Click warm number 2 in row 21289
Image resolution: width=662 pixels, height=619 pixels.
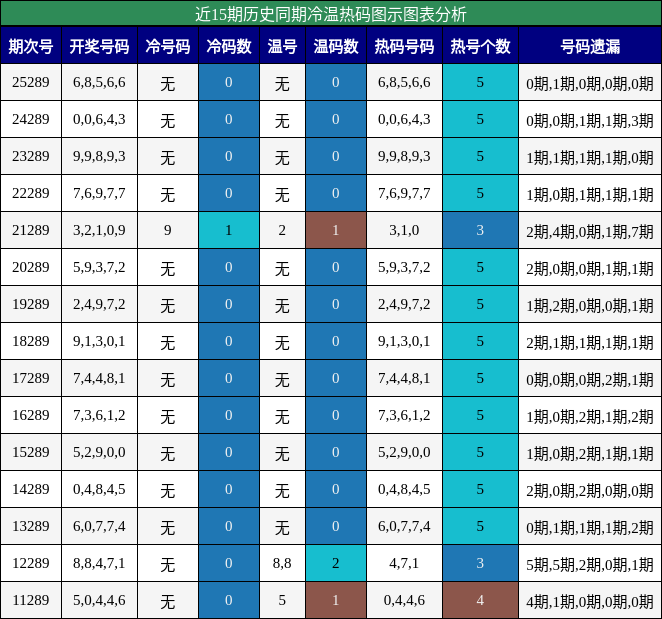282,230
